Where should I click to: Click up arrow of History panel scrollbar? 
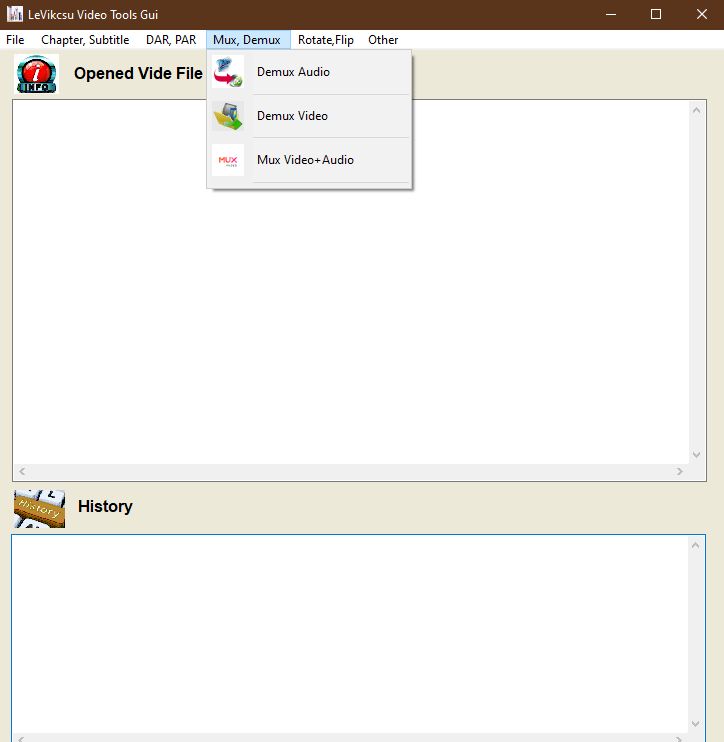click(695, 546)
